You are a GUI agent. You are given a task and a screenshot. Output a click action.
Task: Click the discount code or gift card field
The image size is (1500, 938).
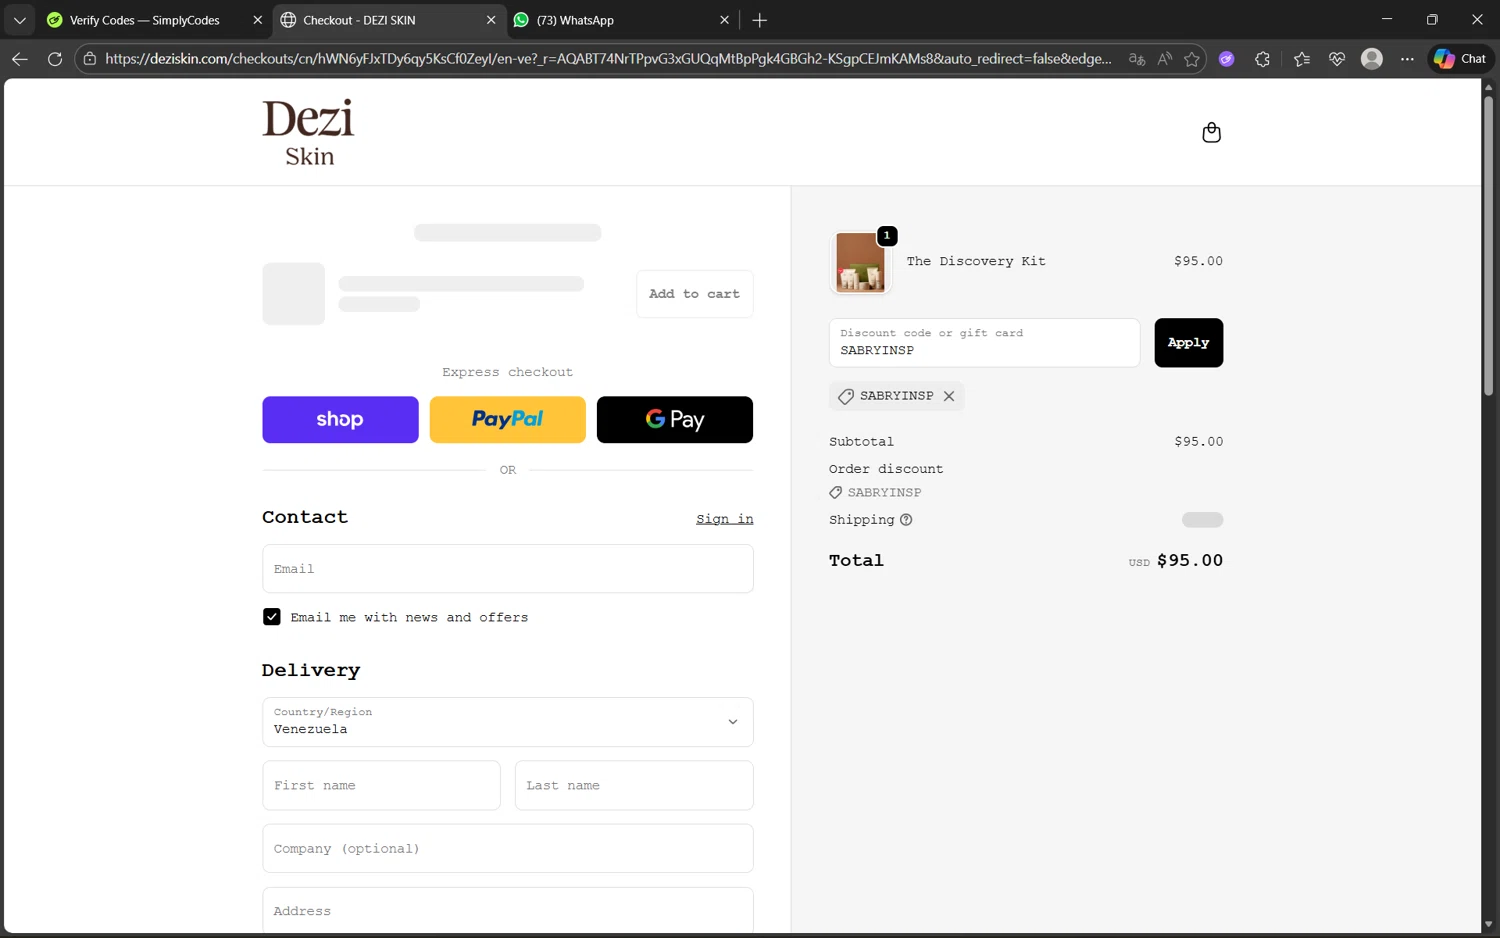coord(984,343)
